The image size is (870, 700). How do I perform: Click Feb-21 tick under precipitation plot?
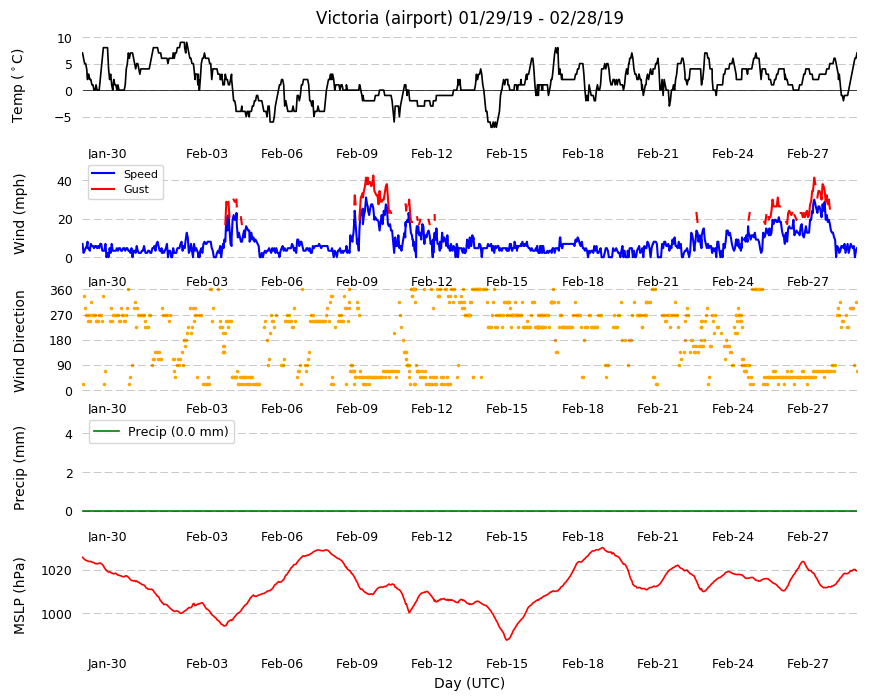657,536
